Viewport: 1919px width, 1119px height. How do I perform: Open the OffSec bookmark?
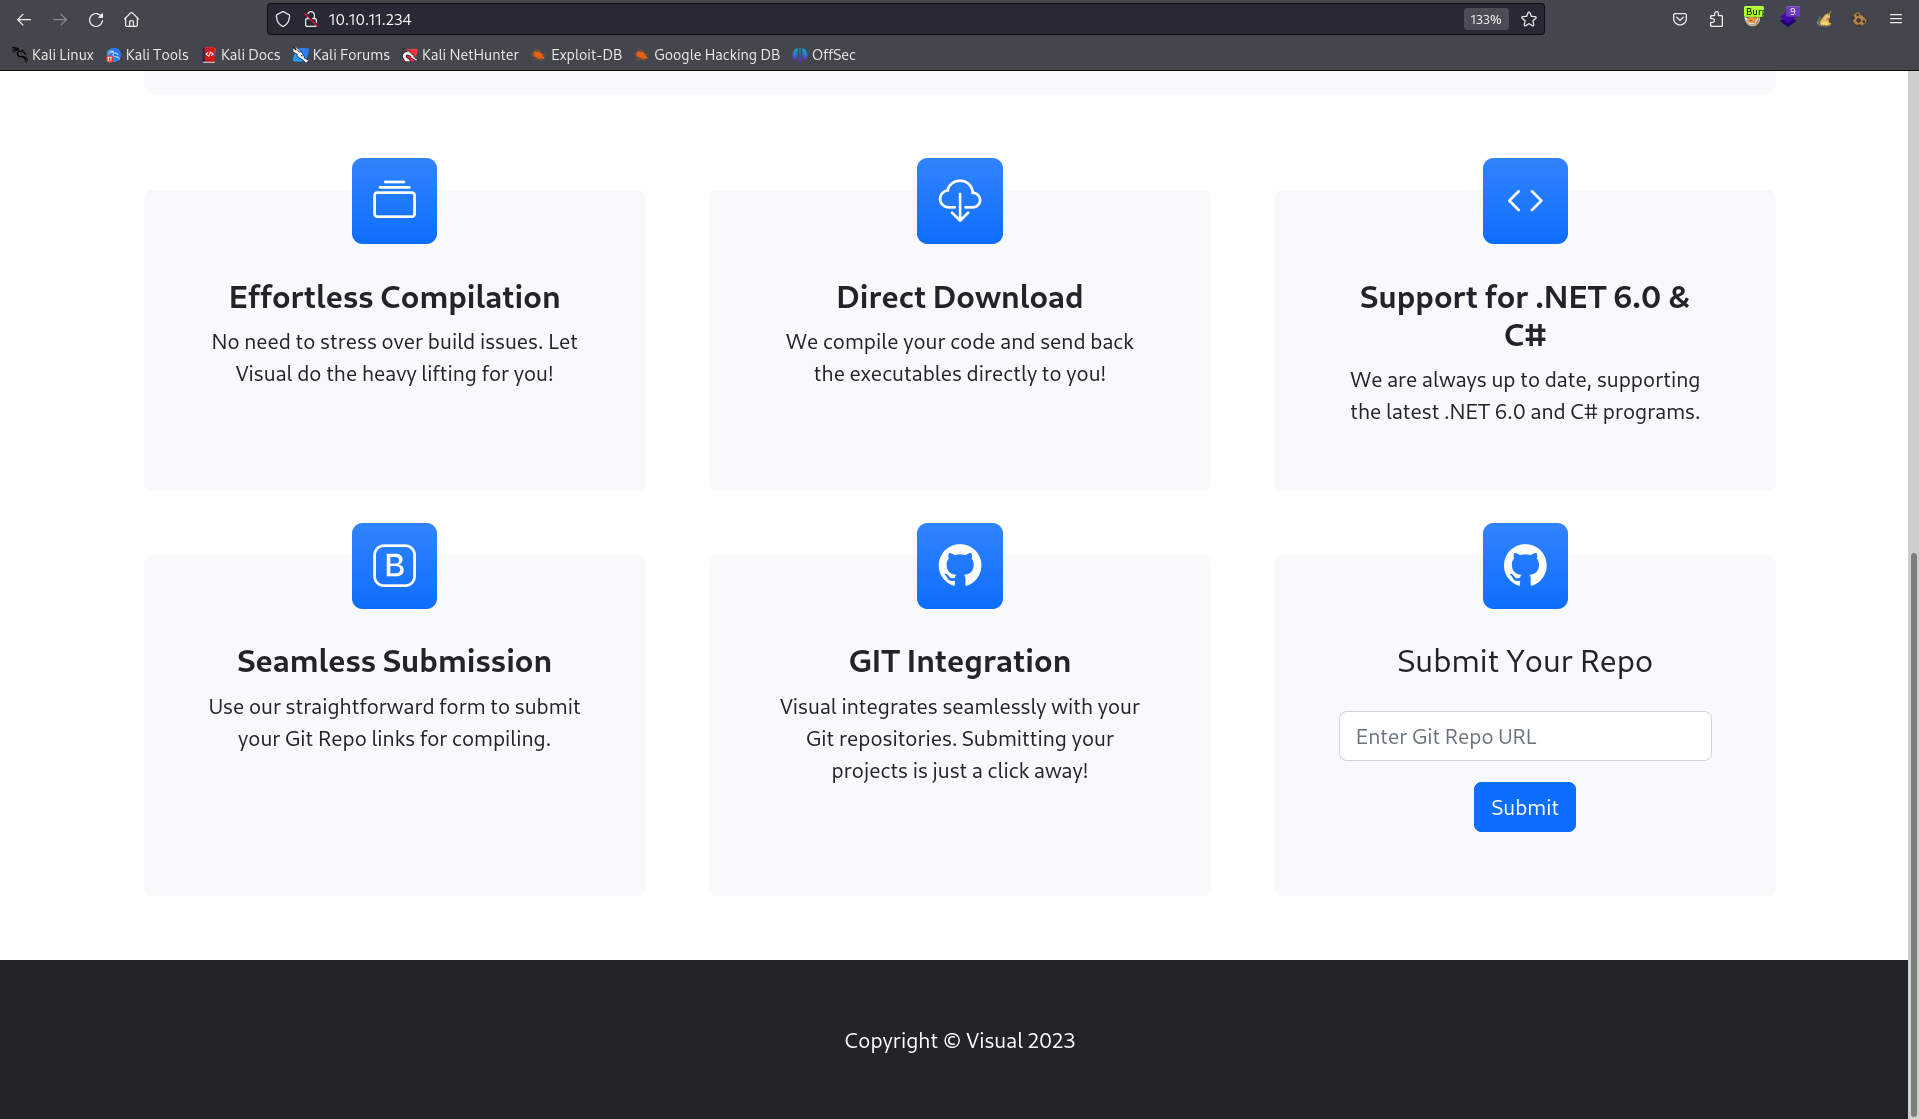[824, 55]
